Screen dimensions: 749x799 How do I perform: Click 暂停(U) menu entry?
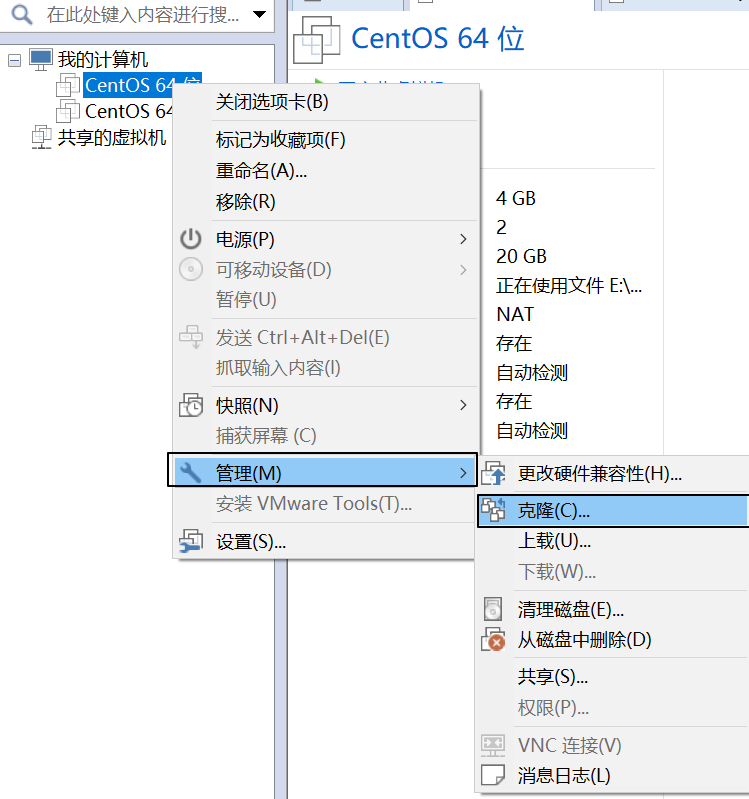click(325, 299)
